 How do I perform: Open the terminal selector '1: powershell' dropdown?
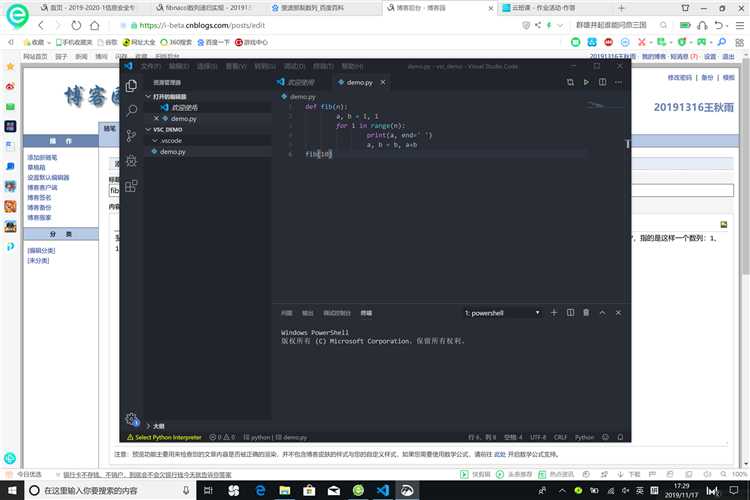(502, 313)
